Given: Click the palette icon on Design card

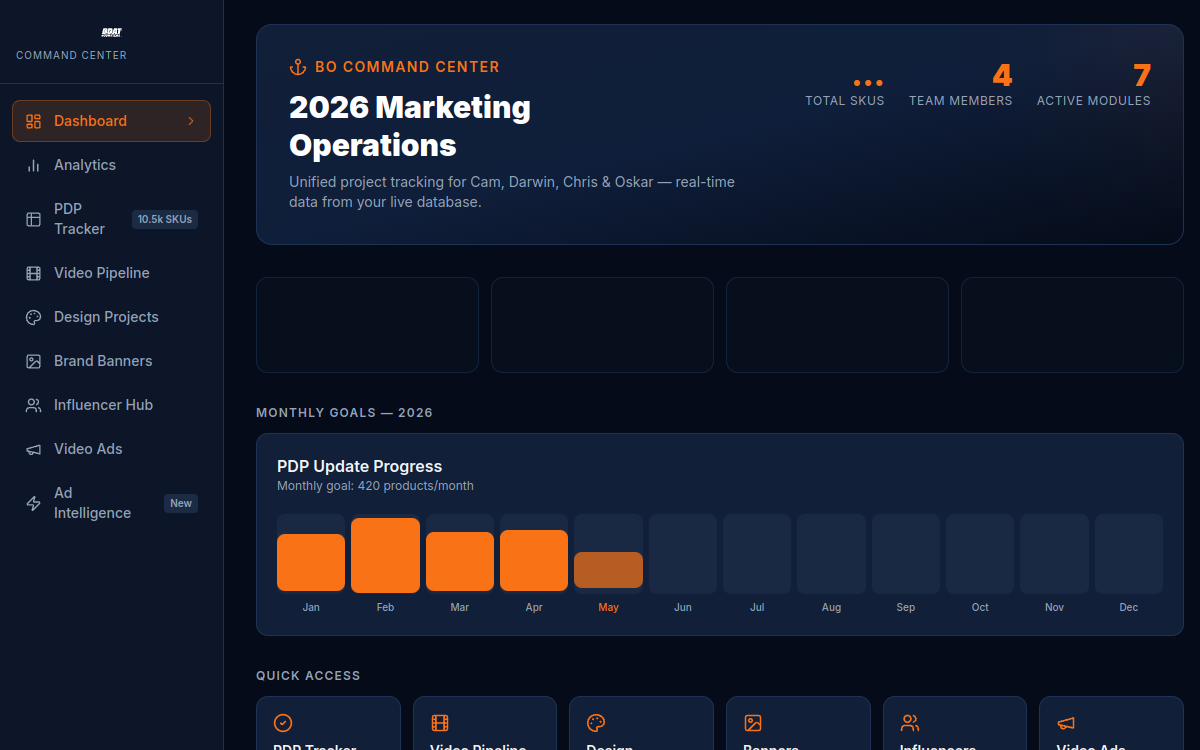Looking at the screenshot, I should pyautogui.click(x=596, y=723).
